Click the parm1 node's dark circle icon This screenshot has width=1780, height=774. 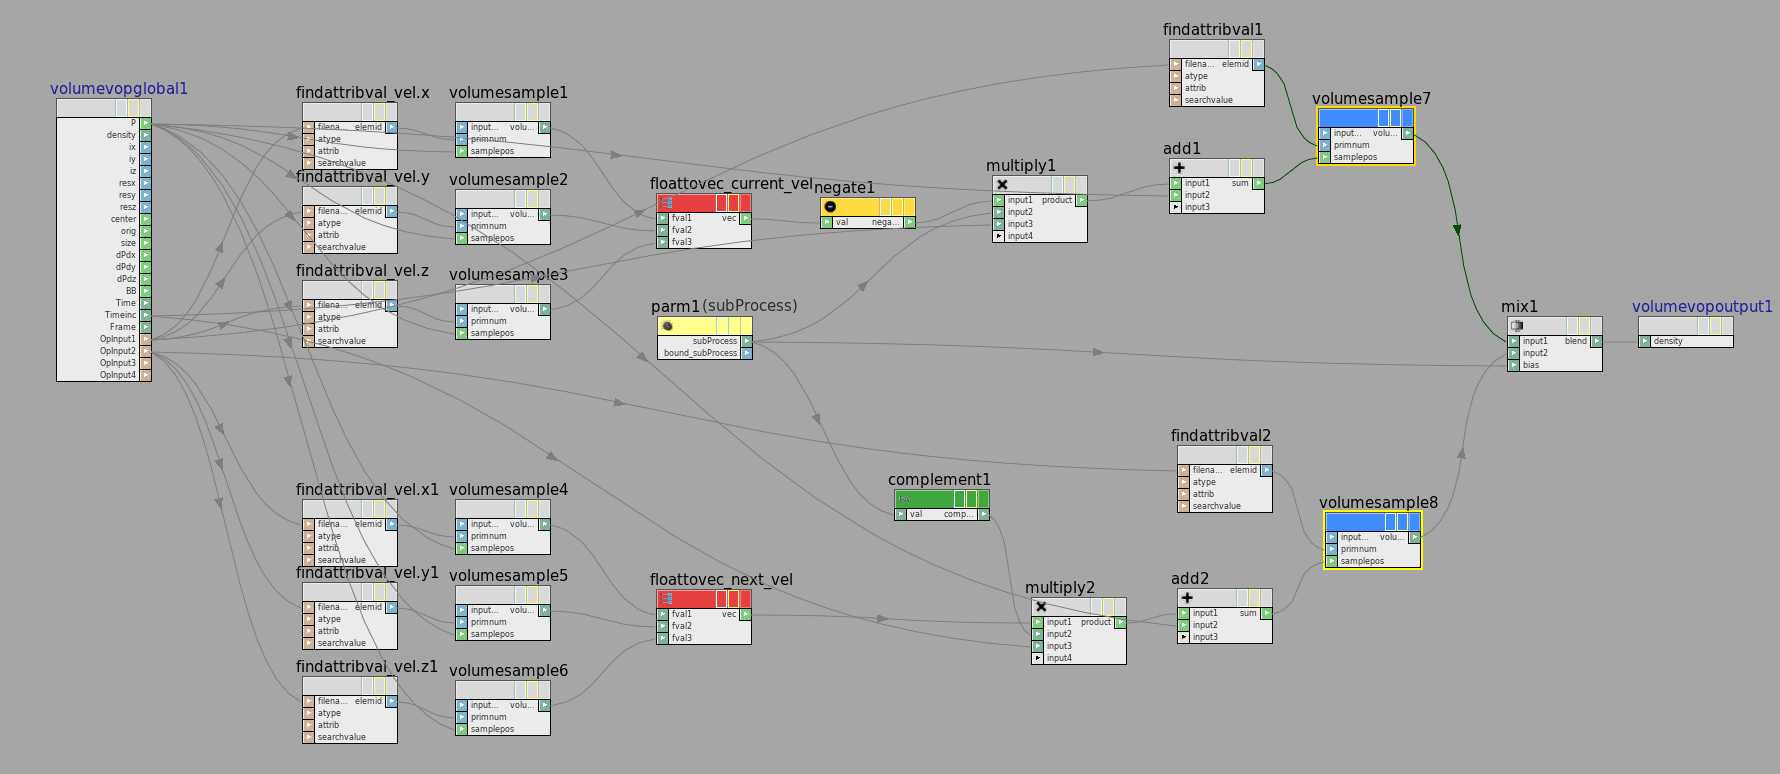click(667, 326)
